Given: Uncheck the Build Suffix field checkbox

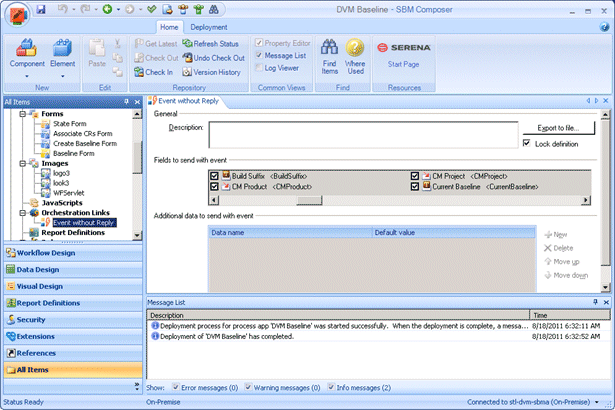Looking at the screenshot, I should pyautogui.click(x=214, y=176).
